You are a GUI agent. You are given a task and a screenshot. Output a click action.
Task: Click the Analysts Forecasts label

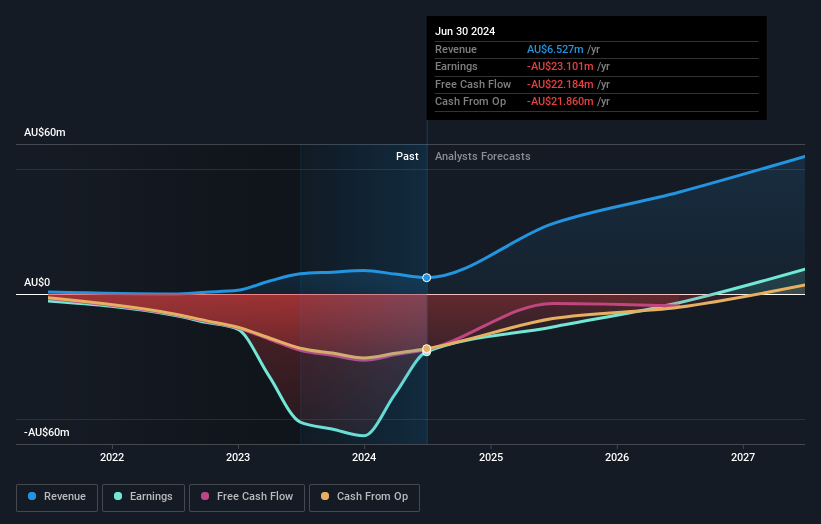click(x=483, y=156)
